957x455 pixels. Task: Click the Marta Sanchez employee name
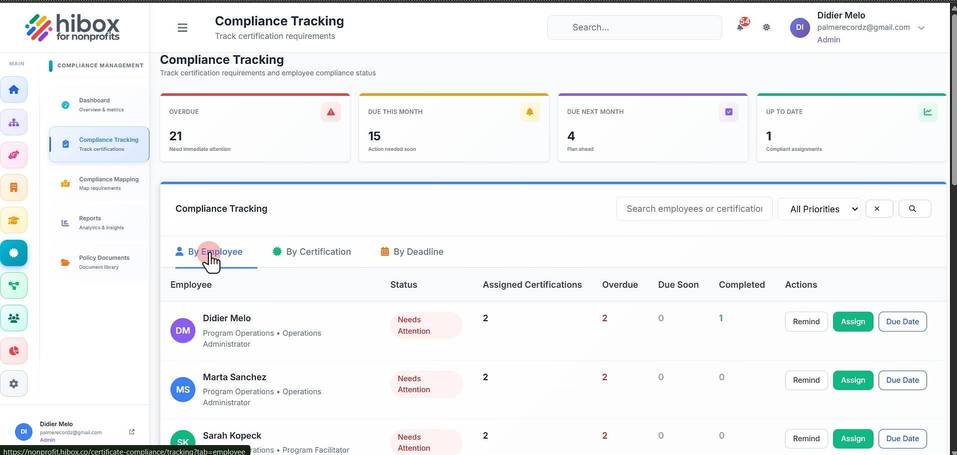coord(234,377)
